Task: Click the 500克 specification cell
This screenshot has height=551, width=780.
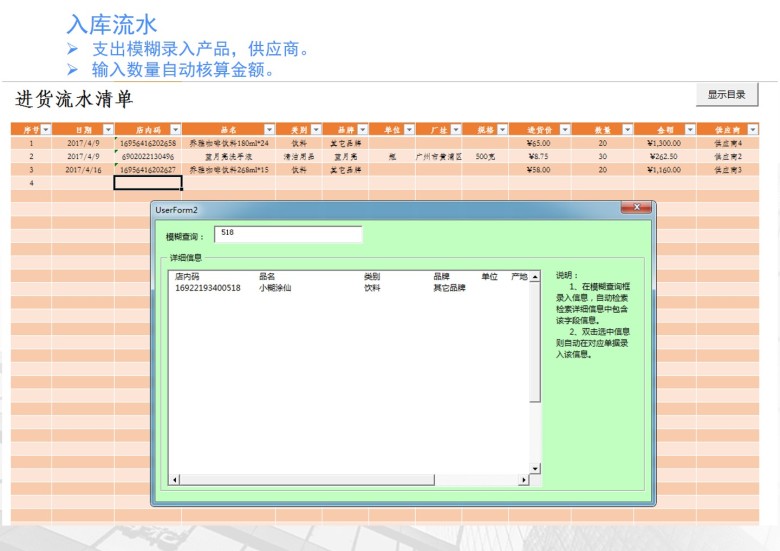Action: pyautogui.click(x=485, y=157)
